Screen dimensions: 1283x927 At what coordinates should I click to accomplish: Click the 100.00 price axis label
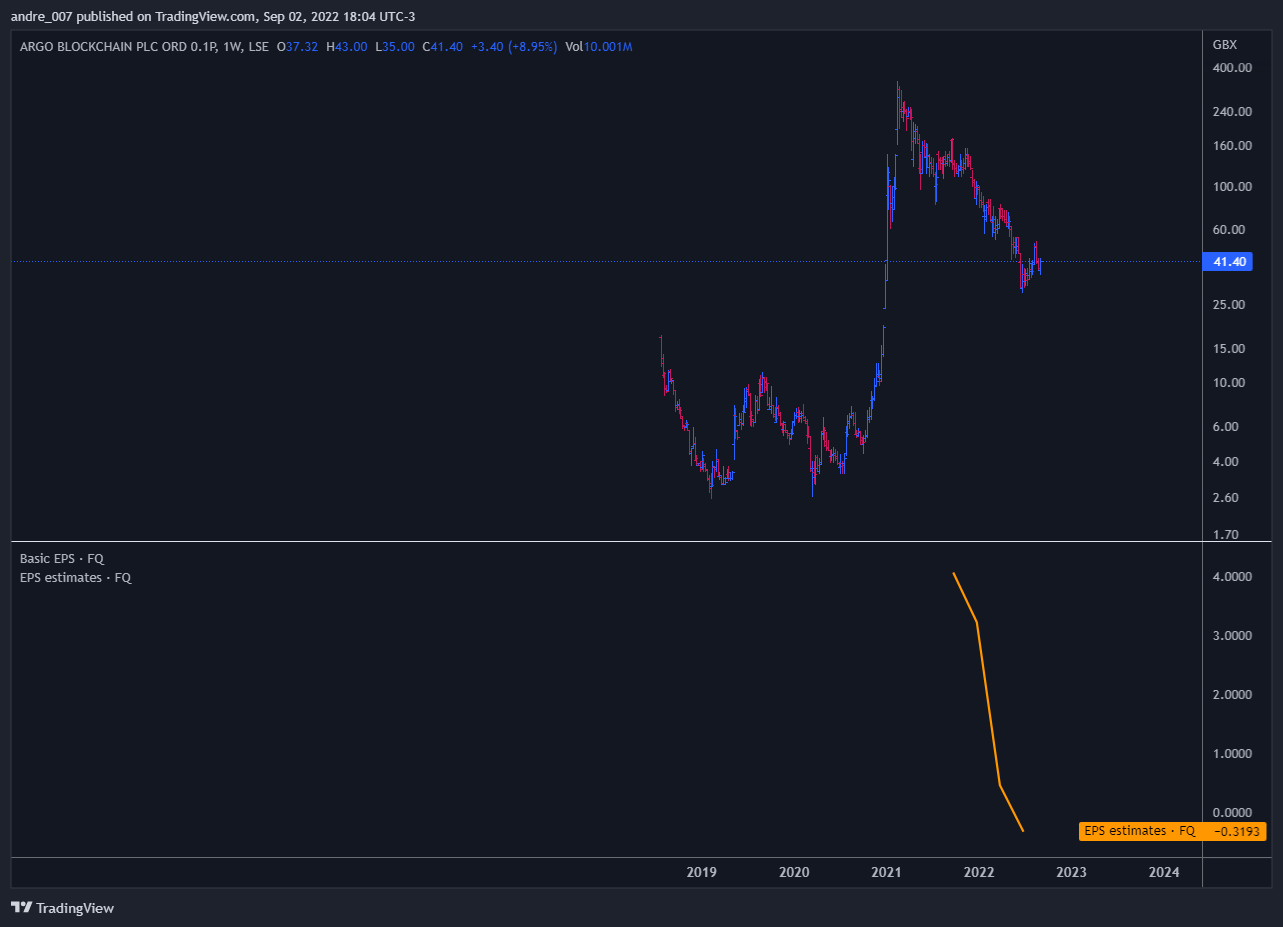click(x=1232, y=187)
